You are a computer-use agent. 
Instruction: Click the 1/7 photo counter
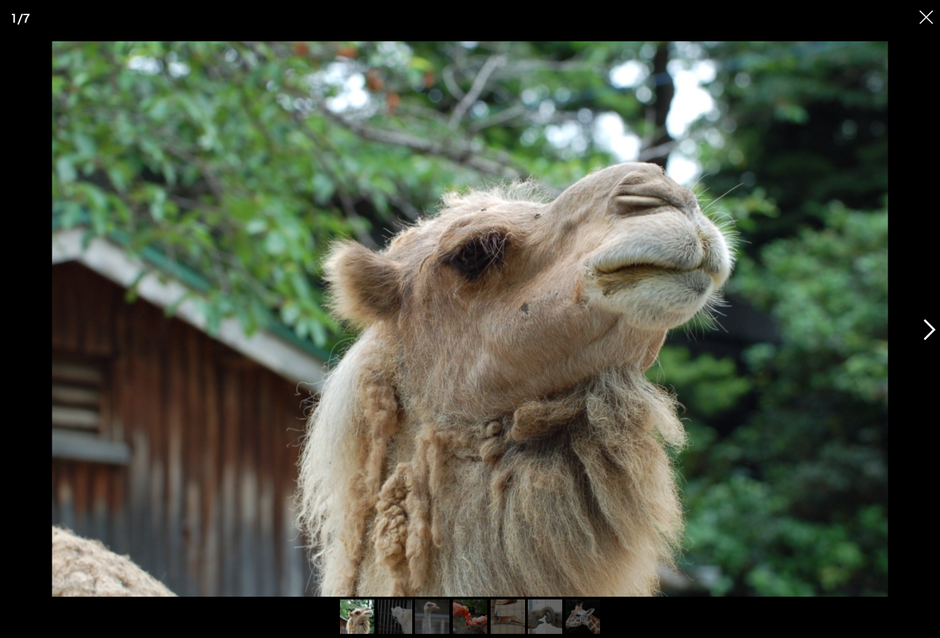pyautogui.click(x=20, y=18)
